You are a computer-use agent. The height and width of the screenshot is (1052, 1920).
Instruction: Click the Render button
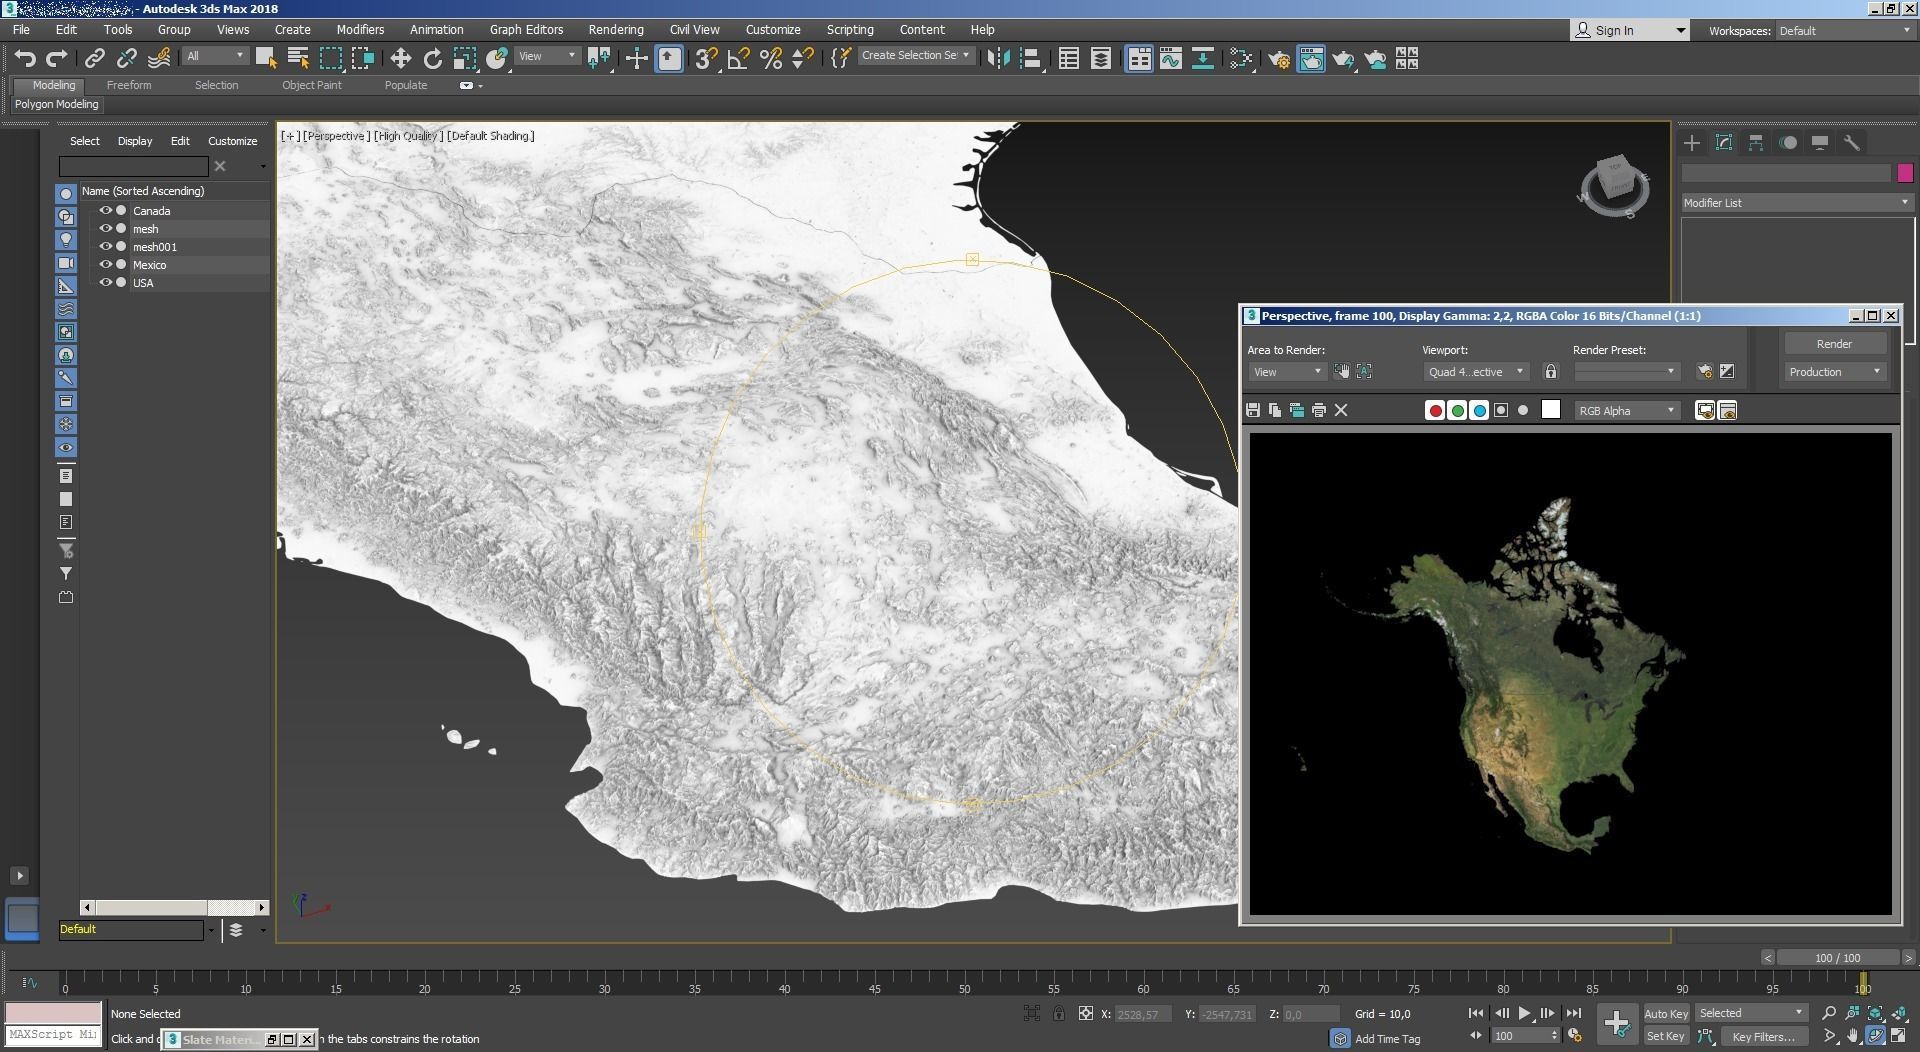coord(1834,344)
